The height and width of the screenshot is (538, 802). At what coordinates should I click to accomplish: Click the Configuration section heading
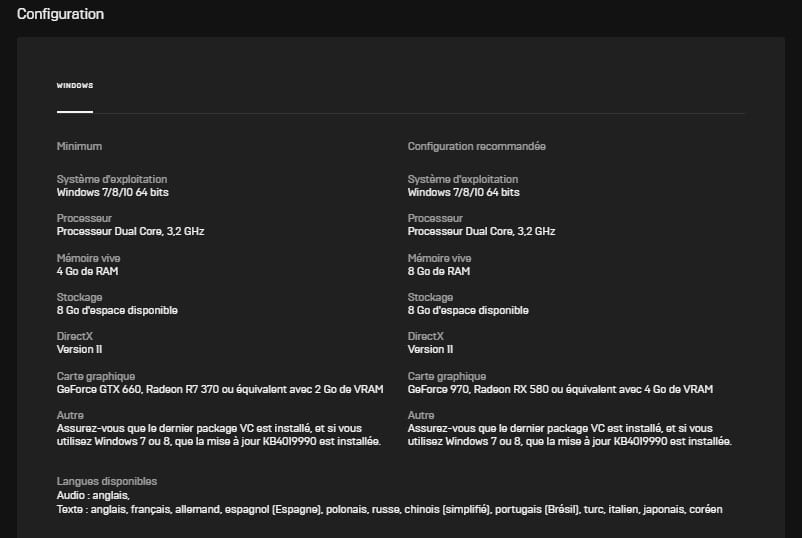point(60,14)
